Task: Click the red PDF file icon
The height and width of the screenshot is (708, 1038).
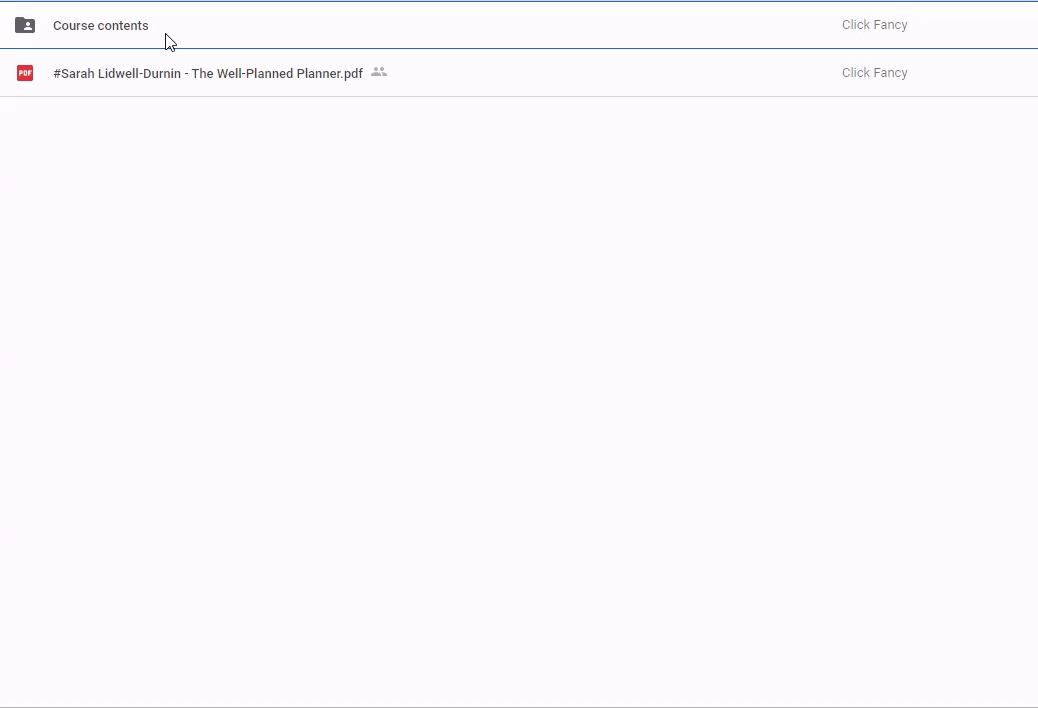Action: point(25,73)
